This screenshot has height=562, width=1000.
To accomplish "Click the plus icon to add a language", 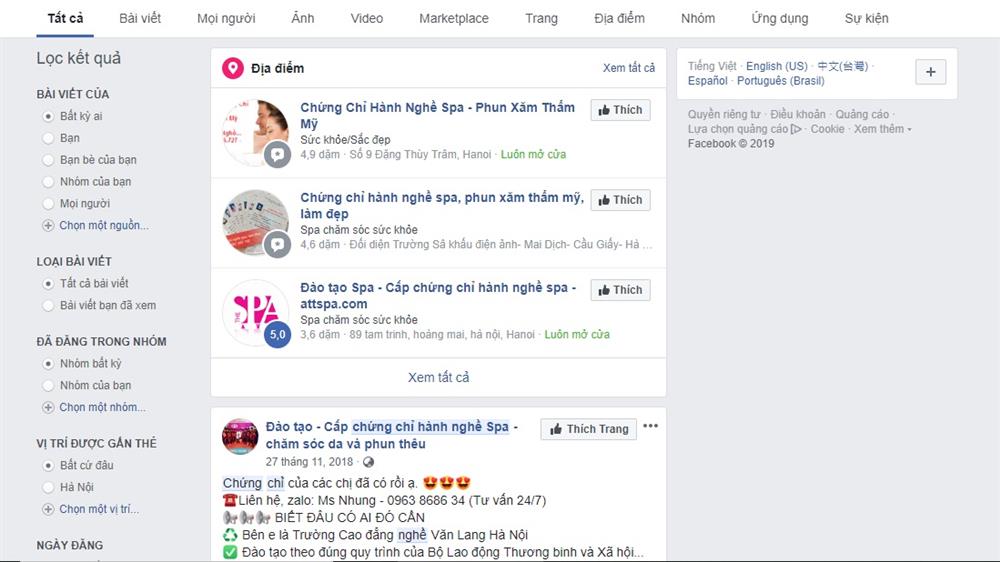I will point(931,72).
